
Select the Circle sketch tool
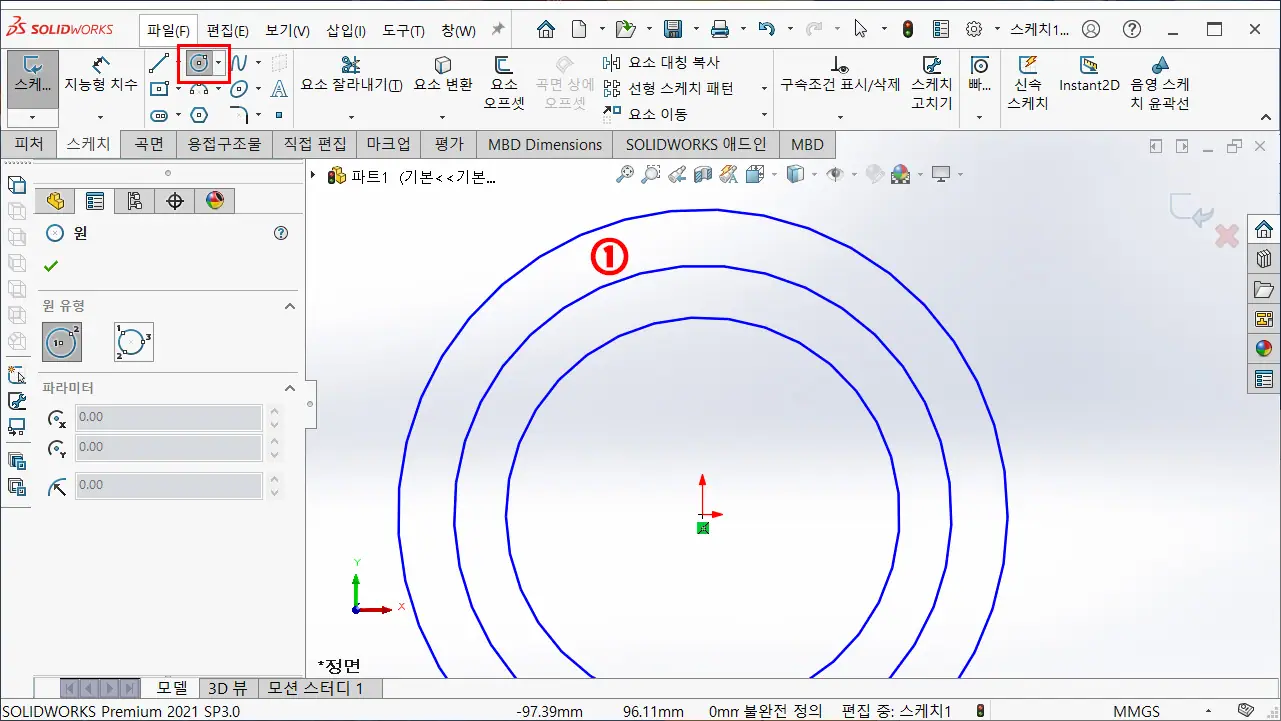pos(199,63)
